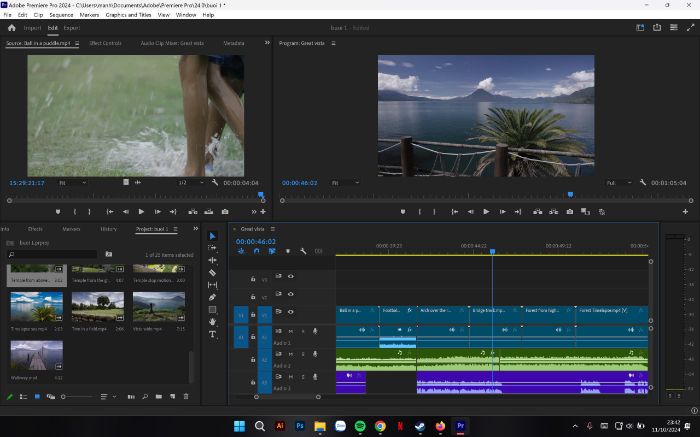Click the timeline blue playhead on ruler
Viewport: 700px width, 437px height.
(x=492, y=252)
